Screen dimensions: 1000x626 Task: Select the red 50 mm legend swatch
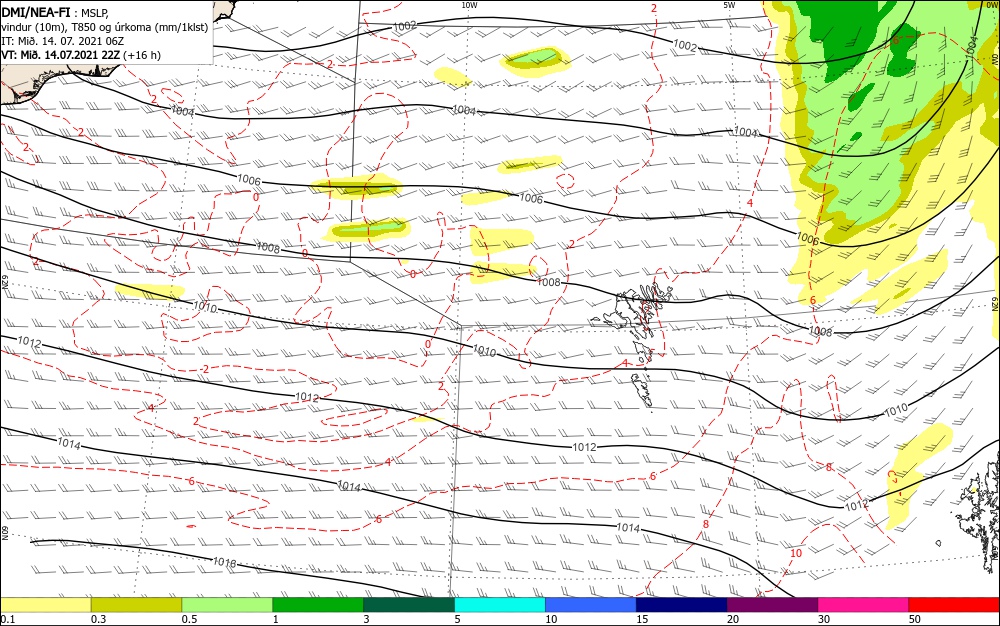(x=954, y=605)
